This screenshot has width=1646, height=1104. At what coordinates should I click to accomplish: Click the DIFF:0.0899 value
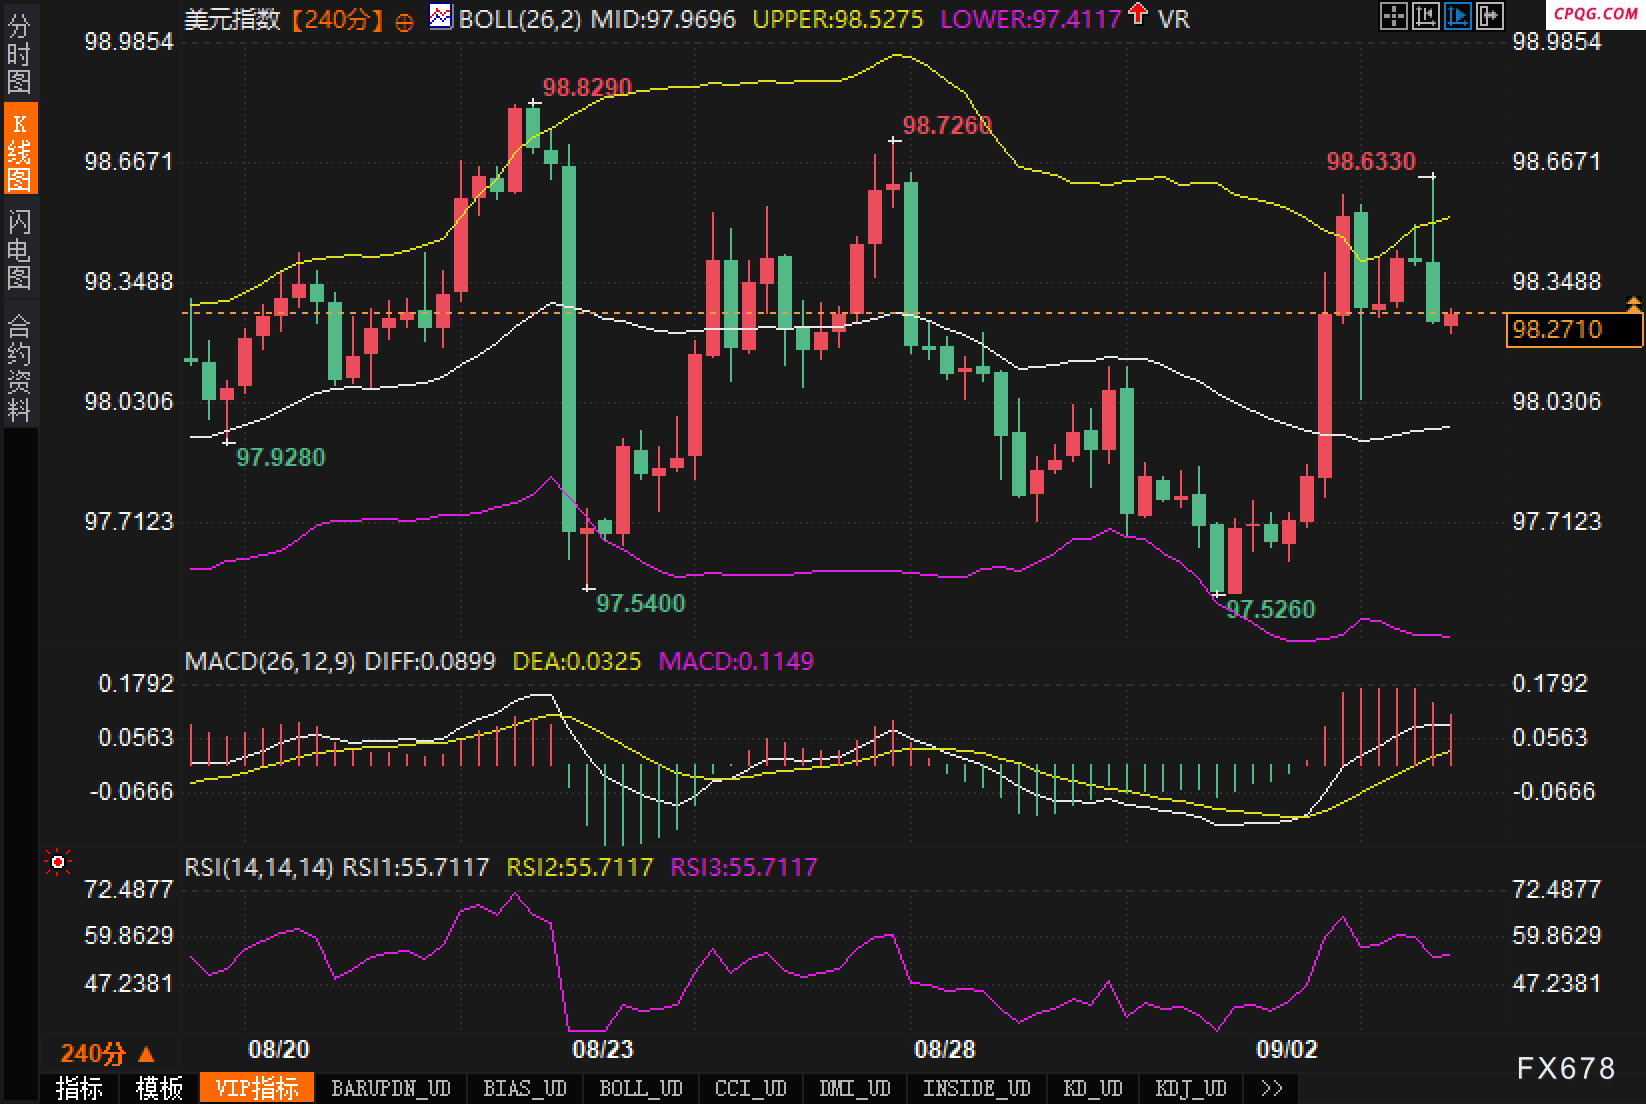tap(430, 661)
